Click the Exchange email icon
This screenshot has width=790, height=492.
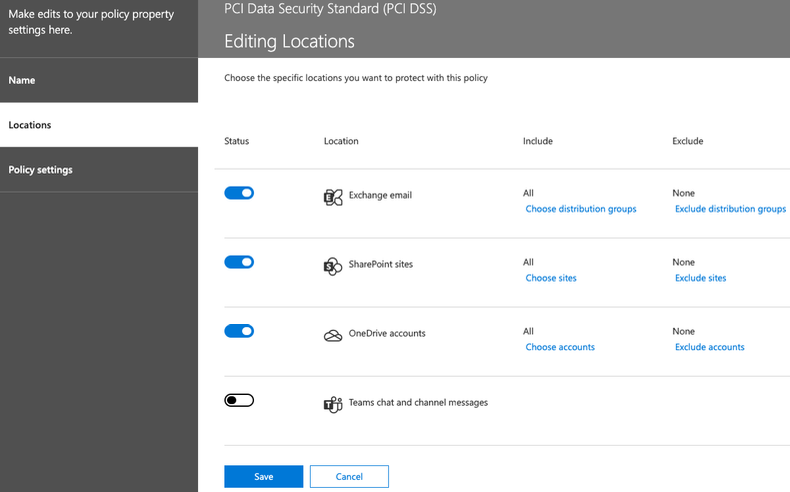(x=333, y=197)
